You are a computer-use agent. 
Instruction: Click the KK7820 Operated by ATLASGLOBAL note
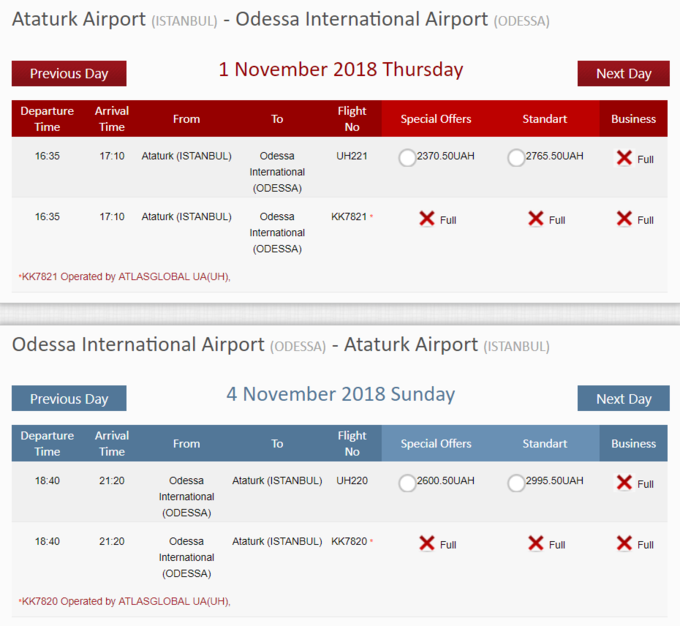click(x=124, y=601)
